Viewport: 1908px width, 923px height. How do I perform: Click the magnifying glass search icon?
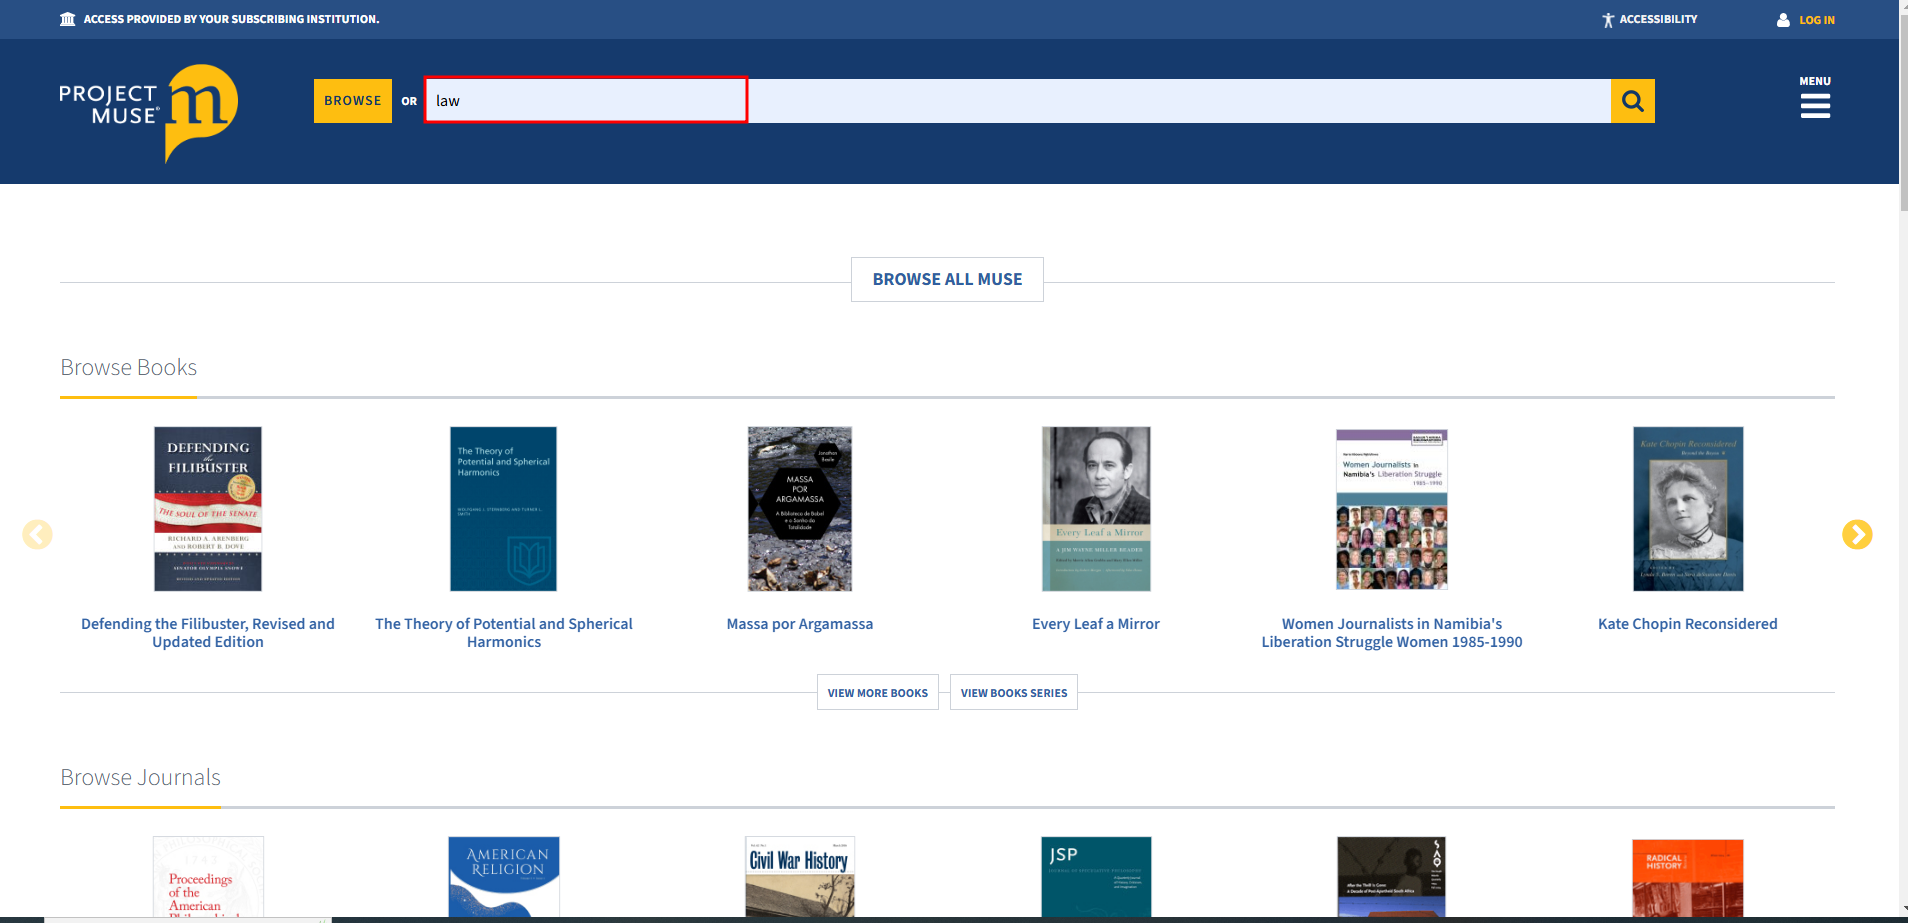(1632, 101)
